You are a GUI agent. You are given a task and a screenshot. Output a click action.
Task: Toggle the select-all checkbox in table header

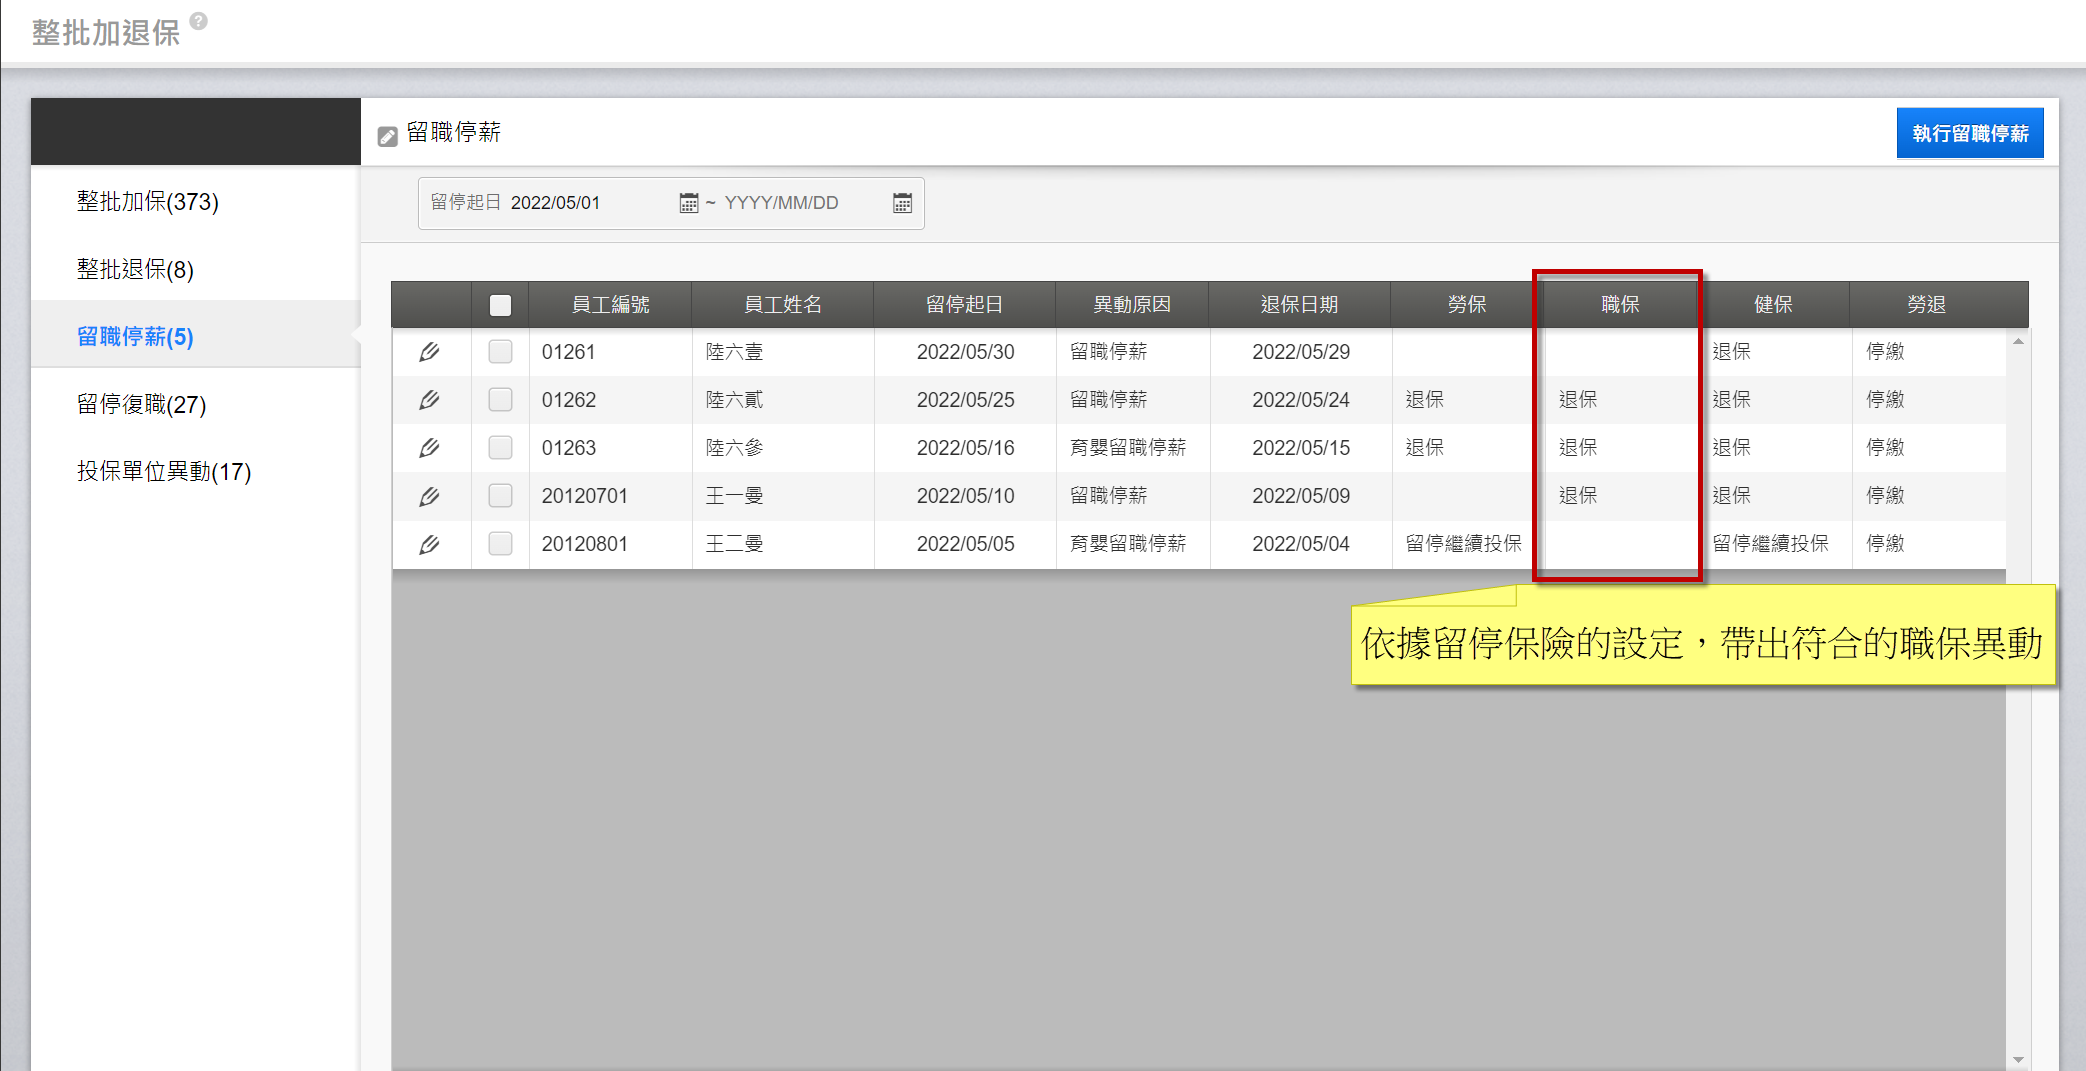(500, 305)
